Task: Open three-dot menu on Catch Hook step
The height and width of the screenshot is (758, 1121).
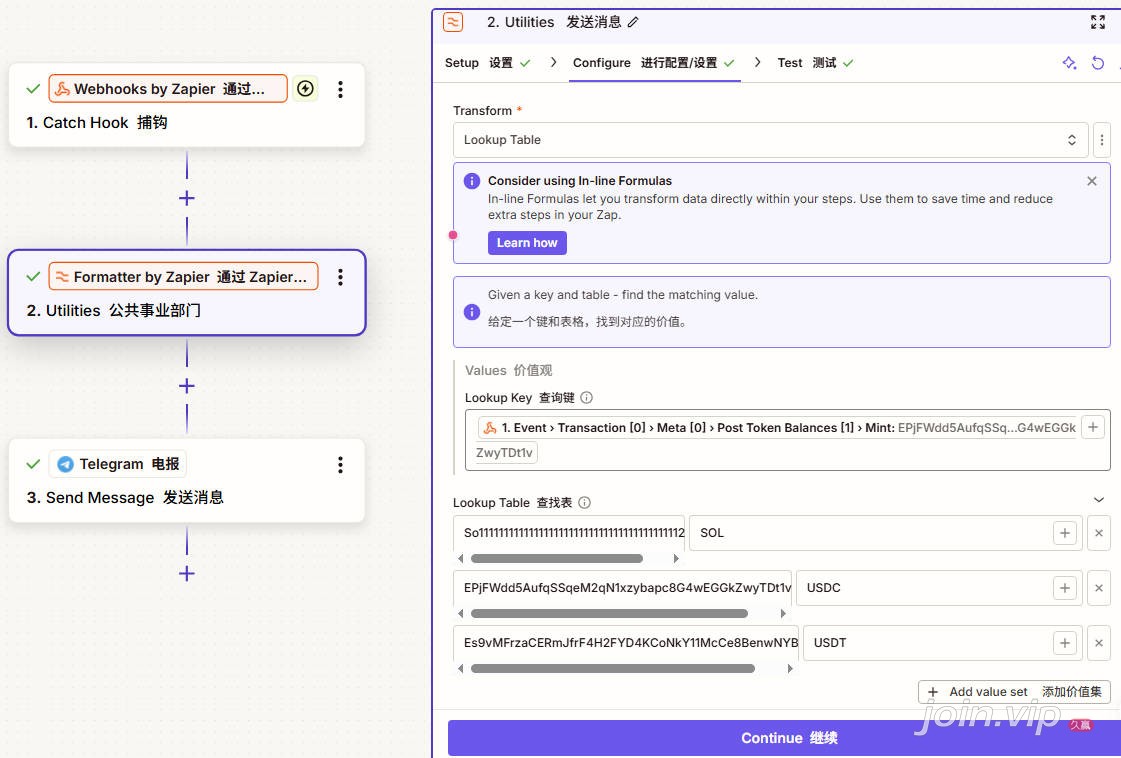Action: [340, 89]
